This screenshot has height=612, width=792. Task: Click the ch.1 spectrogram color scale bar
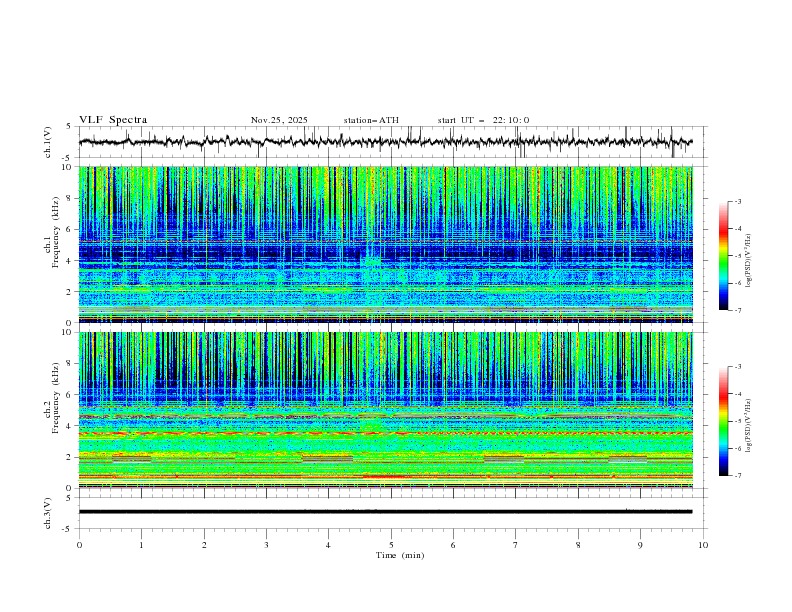[x=723, y=256]
